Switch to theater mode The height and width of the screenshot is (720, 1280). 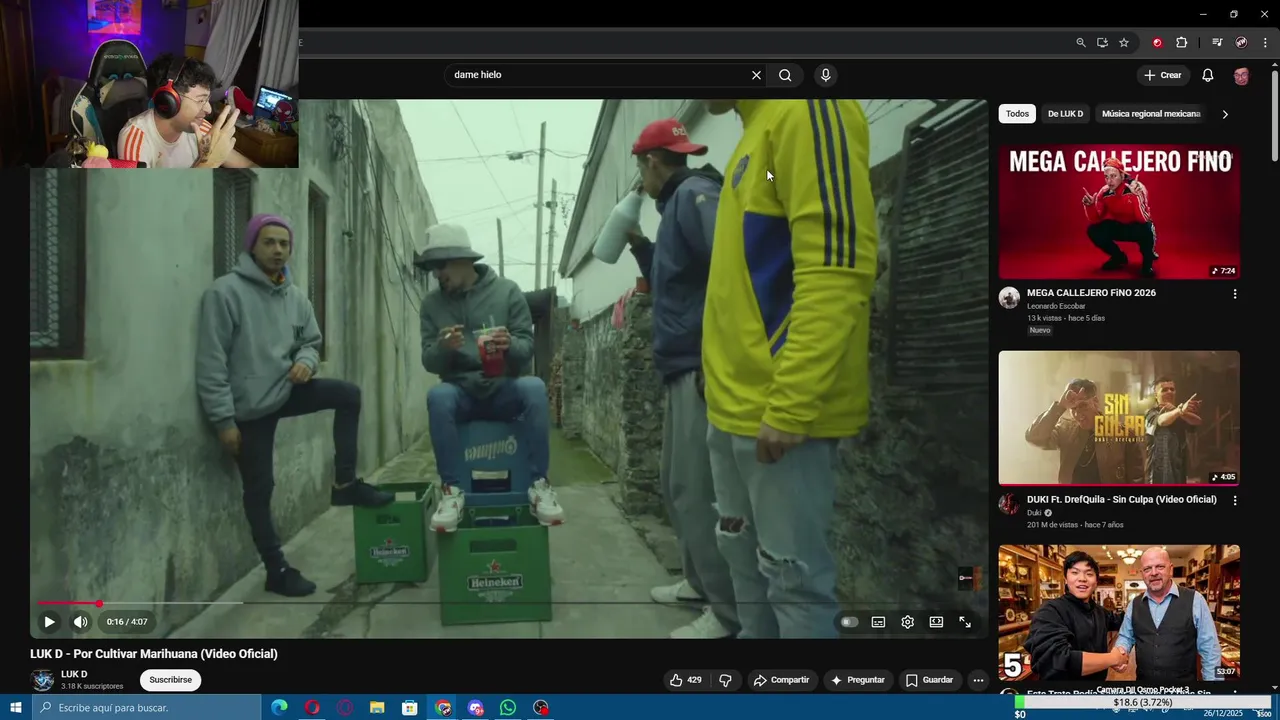click(936, 622)
